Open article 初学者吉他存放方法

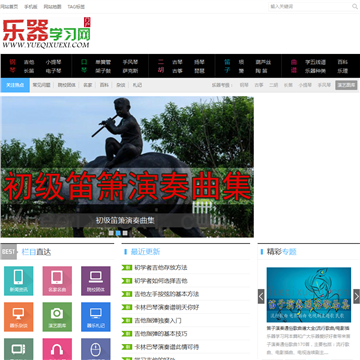[x=161, y=268]
